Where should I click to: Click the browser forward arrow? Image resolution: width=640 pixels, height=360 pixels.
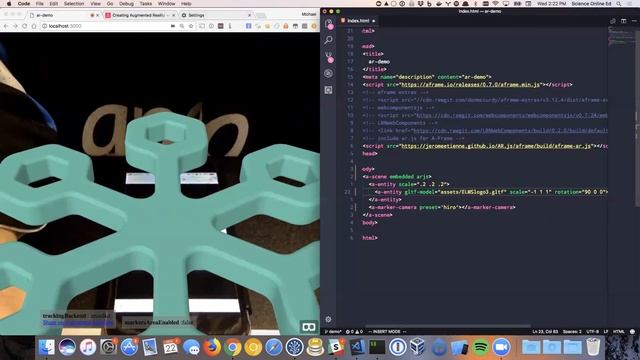click(x=15, y=26)
